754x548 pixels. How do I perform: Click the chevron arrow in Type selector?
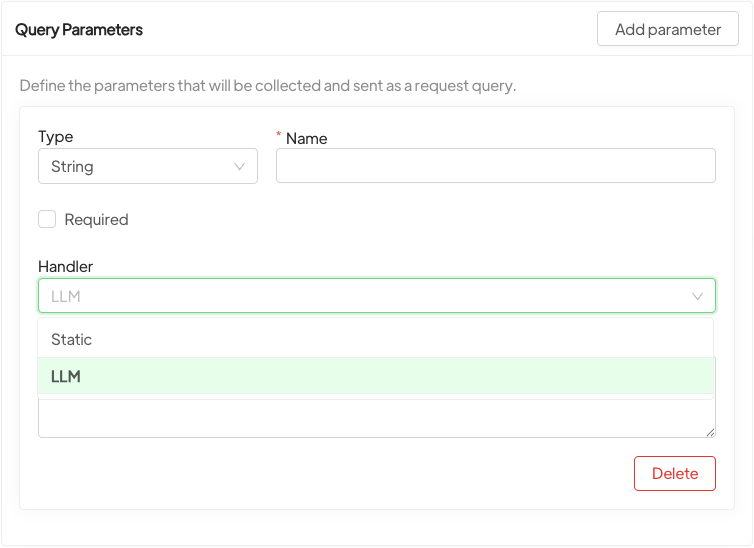click(x=240, y=167)
